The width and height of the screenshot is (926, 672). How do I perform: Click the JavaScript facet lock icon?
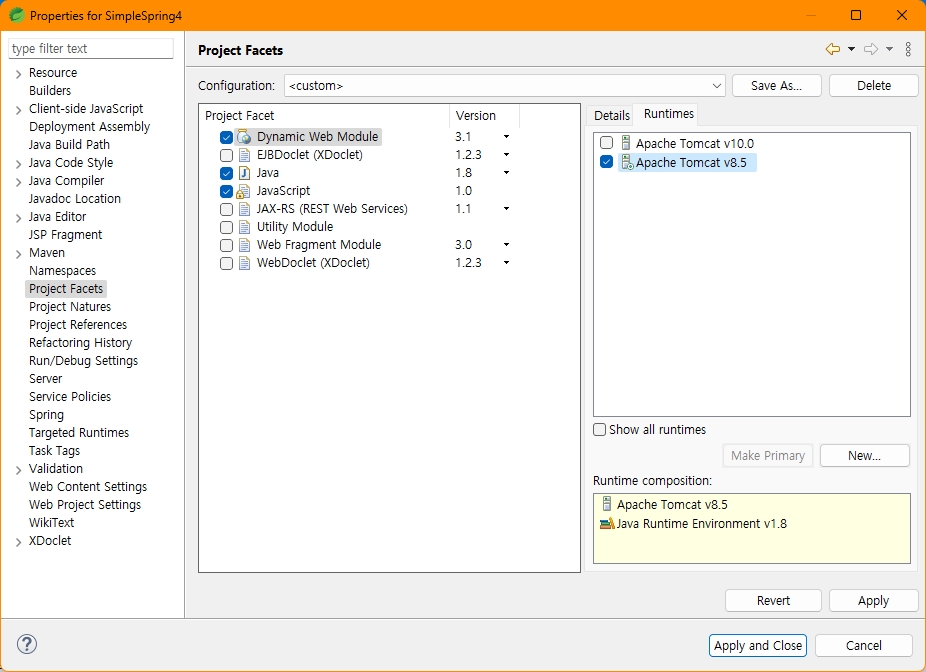(x=243, y=191)
